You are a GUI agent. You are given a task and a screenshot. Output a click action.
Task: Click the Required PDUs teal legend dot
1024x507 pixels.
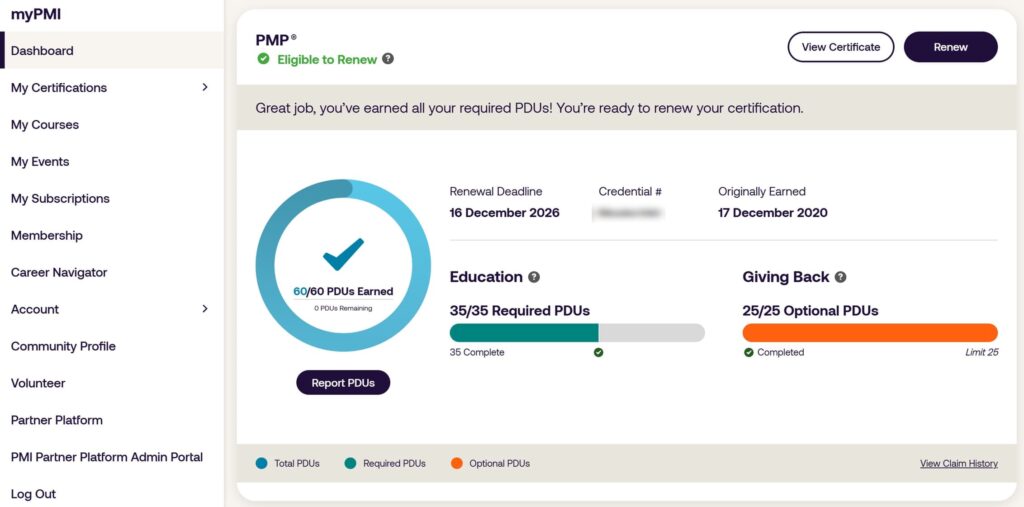tap(350, 463)
